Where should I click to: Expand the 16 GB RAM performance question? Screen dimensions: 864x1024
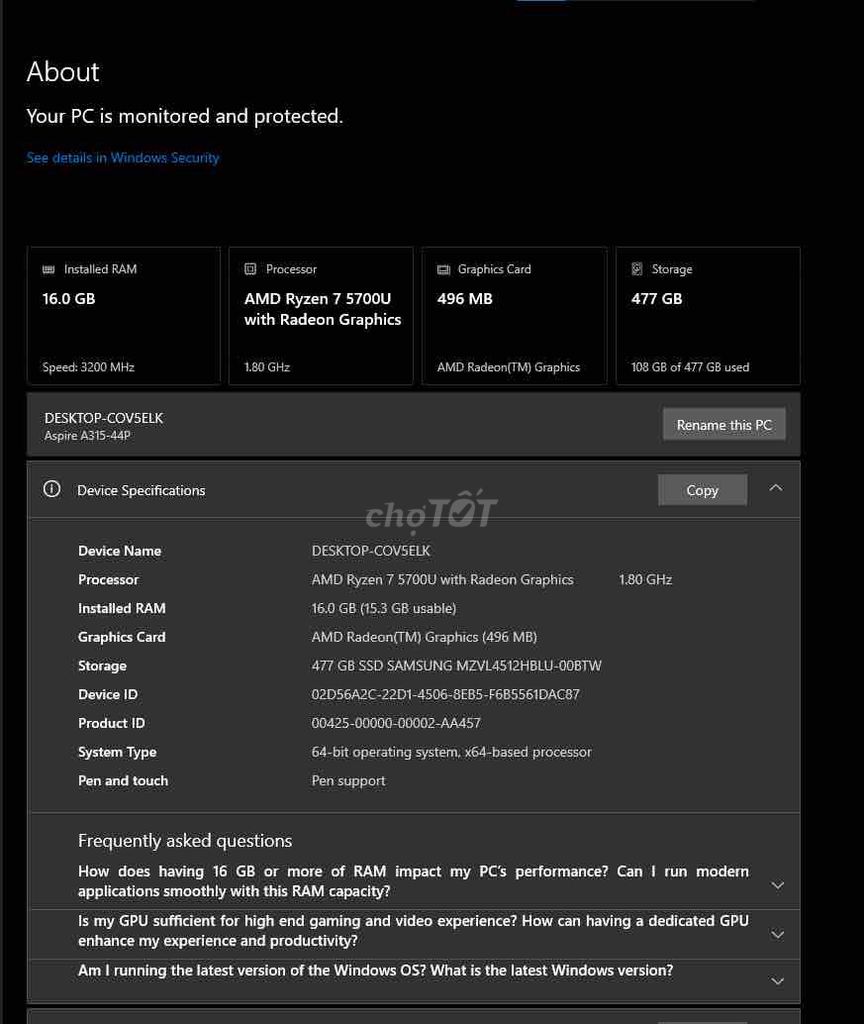[777, 886]
